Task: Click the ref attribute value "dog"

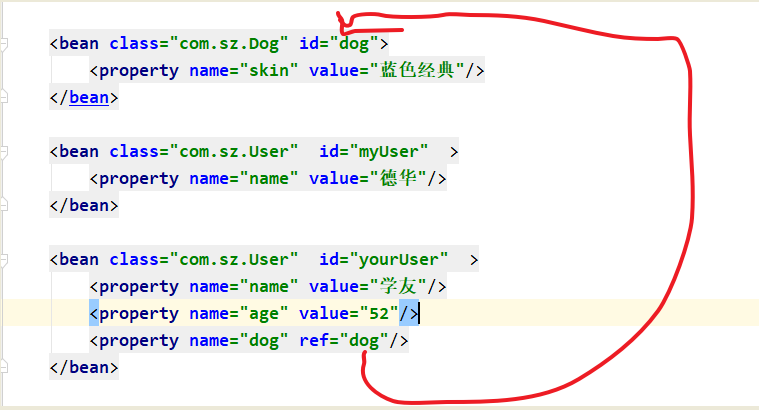Action: 364,341
